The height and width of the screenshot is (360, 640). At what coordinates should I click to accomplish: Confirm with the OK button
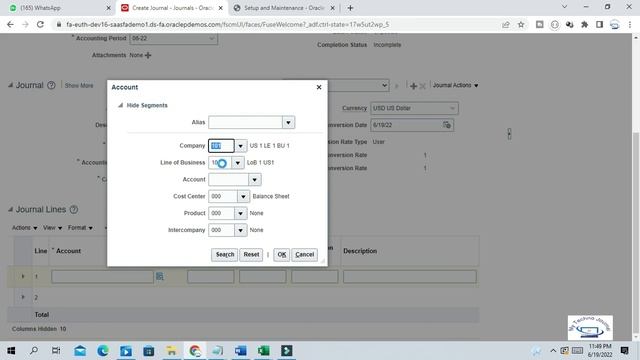[282, 254]
